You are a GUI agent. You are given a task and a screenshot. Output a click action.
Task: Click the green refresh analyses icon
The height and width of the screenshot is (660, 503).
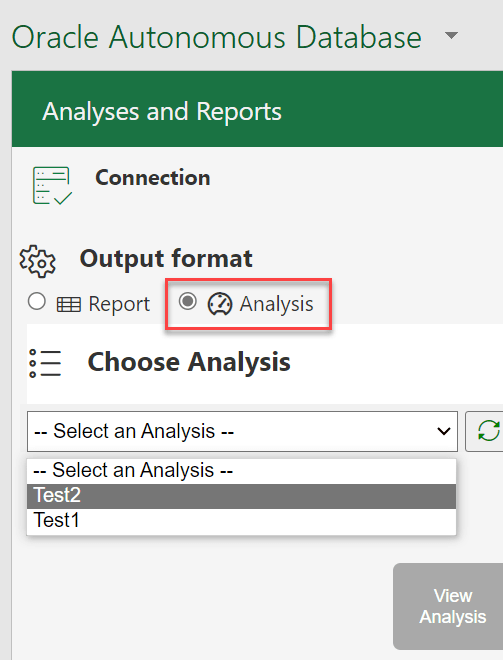[488, 431]
